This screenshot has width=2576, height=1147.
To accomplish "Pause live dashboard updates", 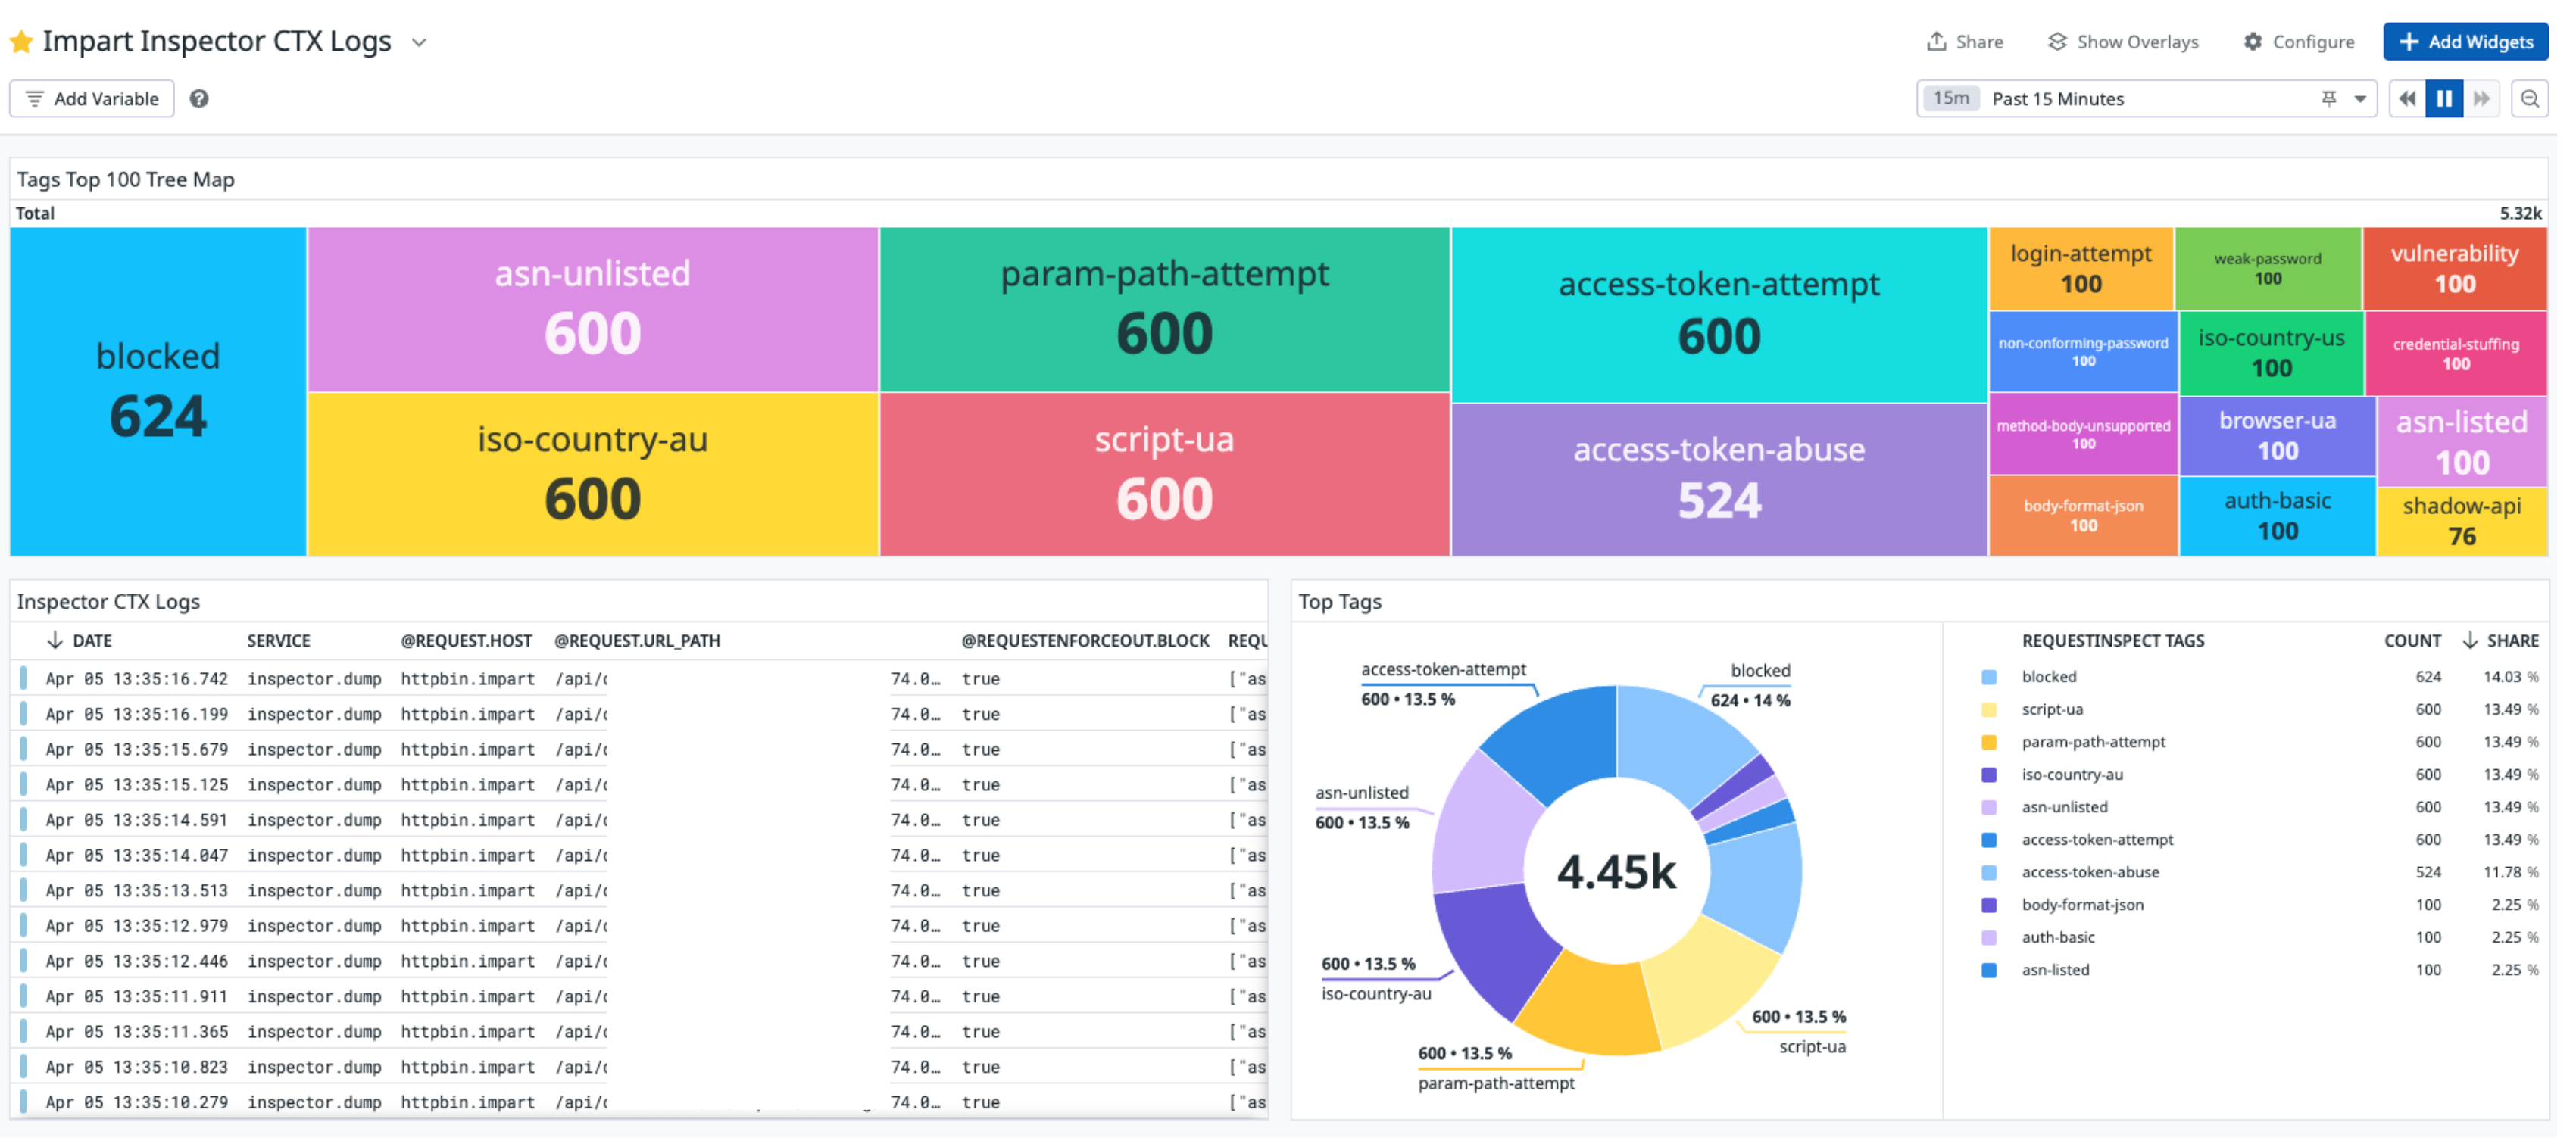I will (x=2445, y=99).
